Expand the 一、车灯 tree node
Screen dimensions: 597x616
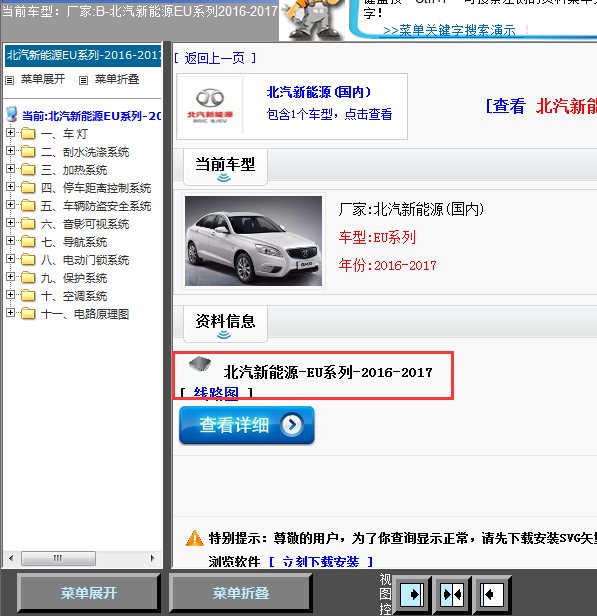(x=11, y=133)
